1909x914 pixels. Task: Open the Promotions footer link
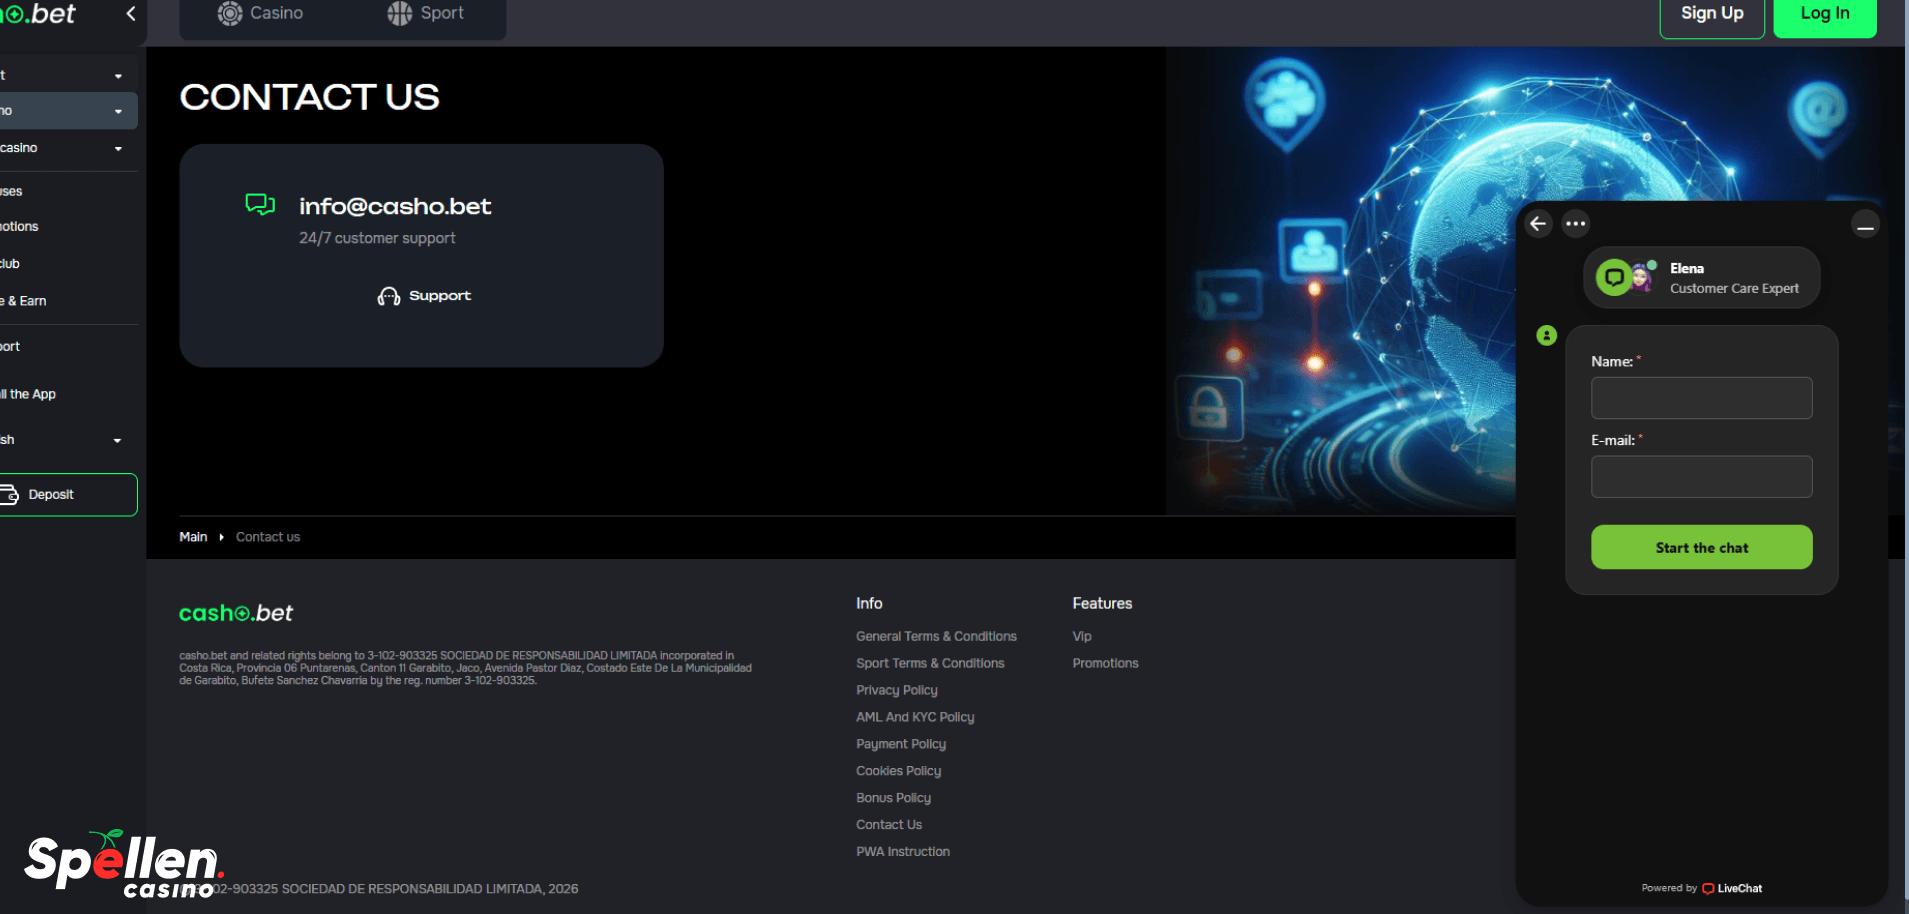tap(1105, 663)
